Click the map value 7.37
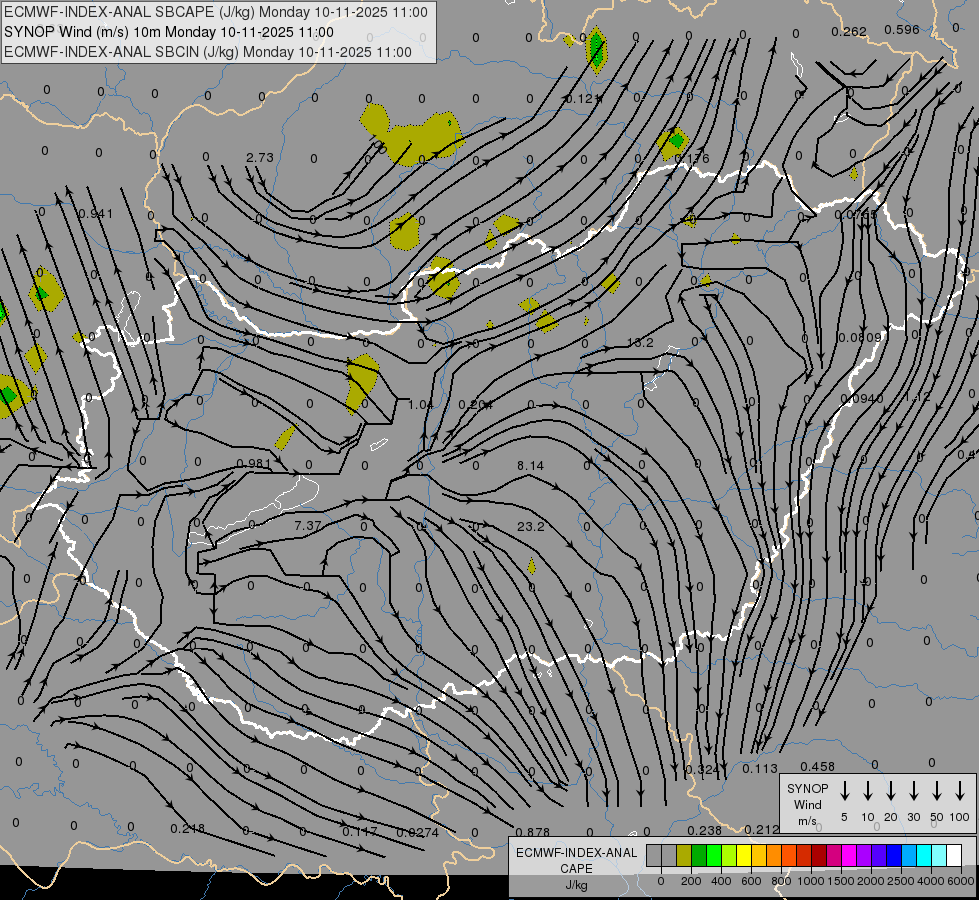Screen dimensions: 979x900 click(308, 526)
